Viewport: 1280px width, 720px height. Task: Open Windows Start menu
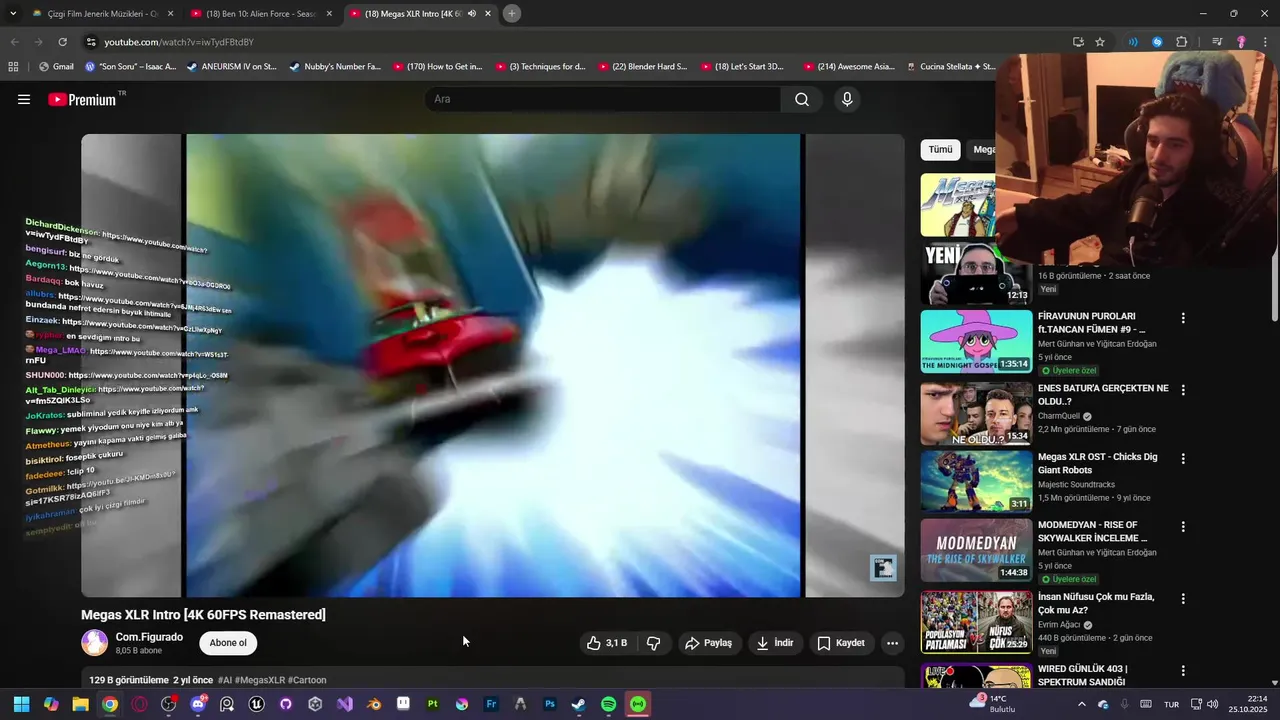point(21,704)
